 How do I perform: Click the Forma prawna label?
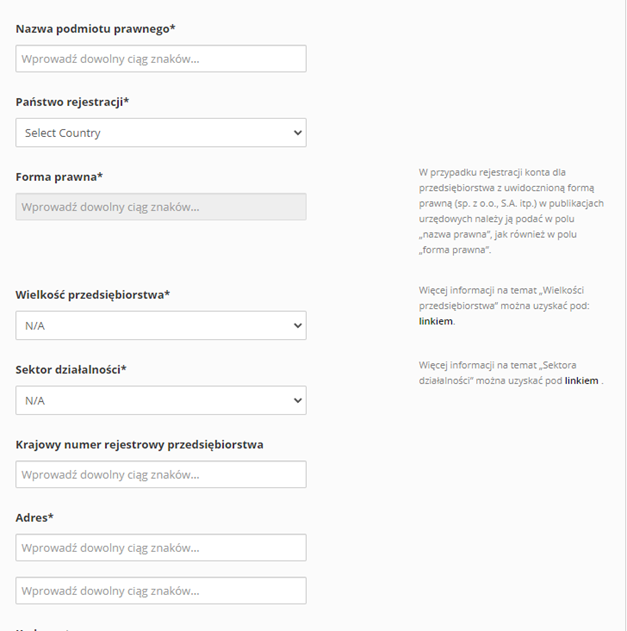click(59, 177)
